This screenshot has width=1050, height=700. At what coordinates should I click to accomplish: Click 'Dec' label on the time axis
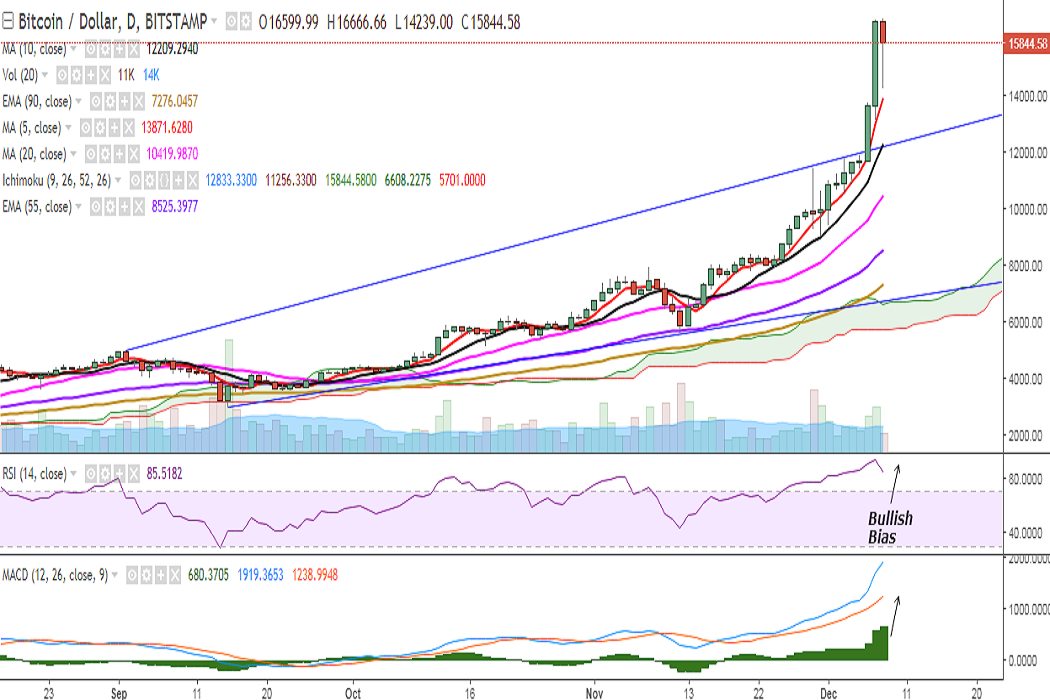coord(828,693)
